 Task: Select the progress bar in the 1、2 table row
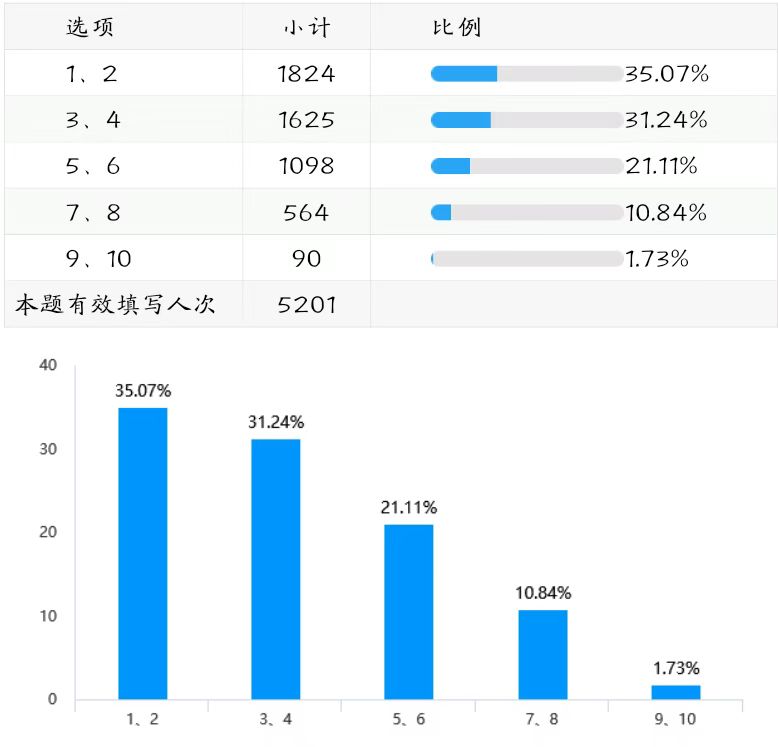point(526,74)
